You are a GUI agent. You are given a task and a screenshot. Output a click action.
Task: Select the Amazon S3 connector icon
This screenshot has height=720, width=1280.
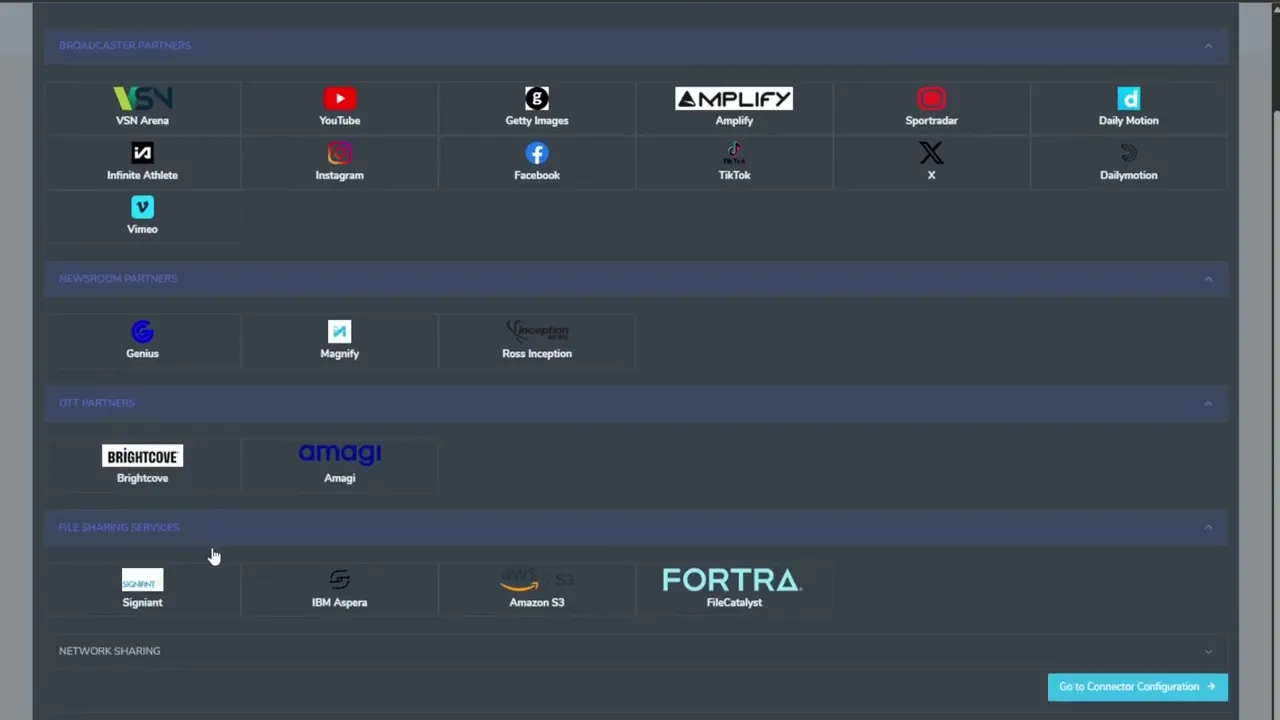pyautogui.click(x=537, y=580)
